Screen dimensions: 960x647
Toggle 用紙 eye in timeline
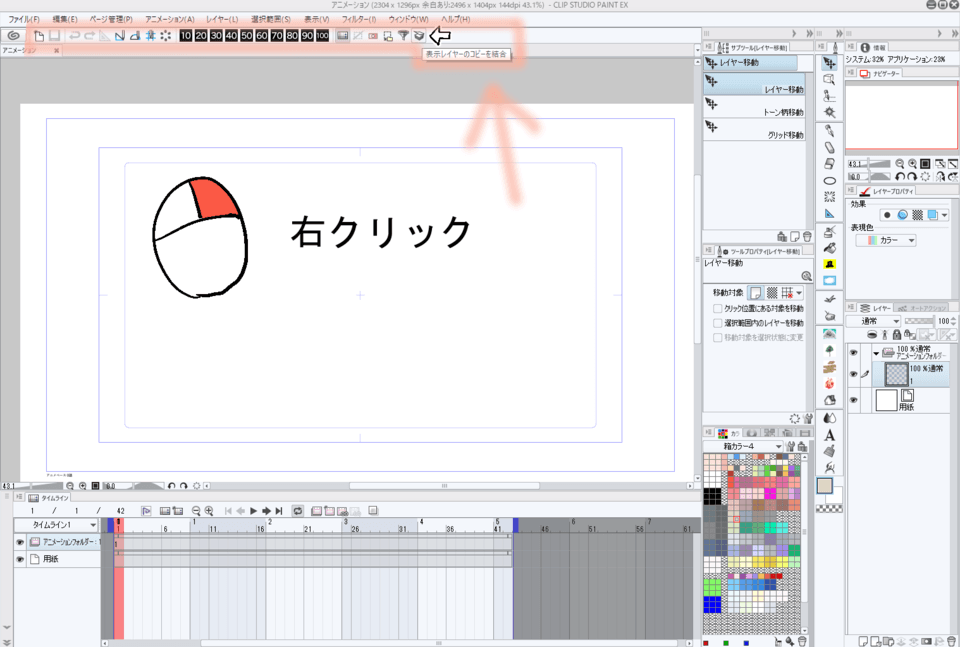click(x=20, y=559)
